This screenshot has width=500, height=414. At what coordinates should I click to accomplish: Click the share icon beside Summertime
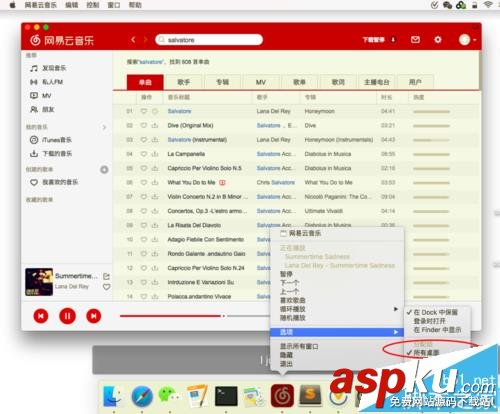tap(106, 276)
